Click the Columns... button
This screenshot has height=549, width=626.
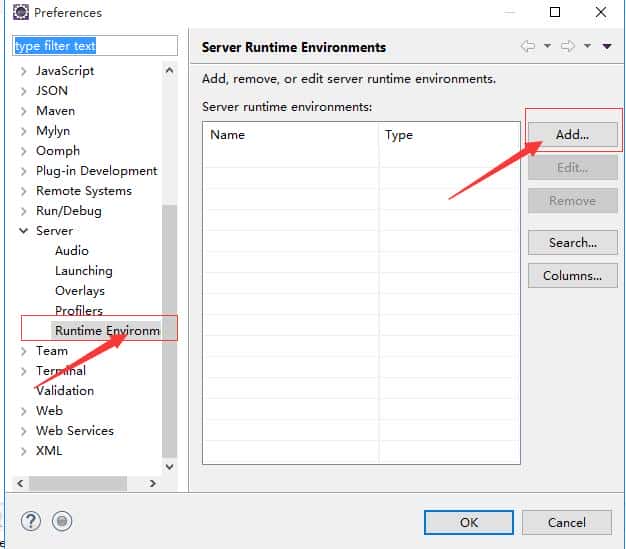(573, 275)
